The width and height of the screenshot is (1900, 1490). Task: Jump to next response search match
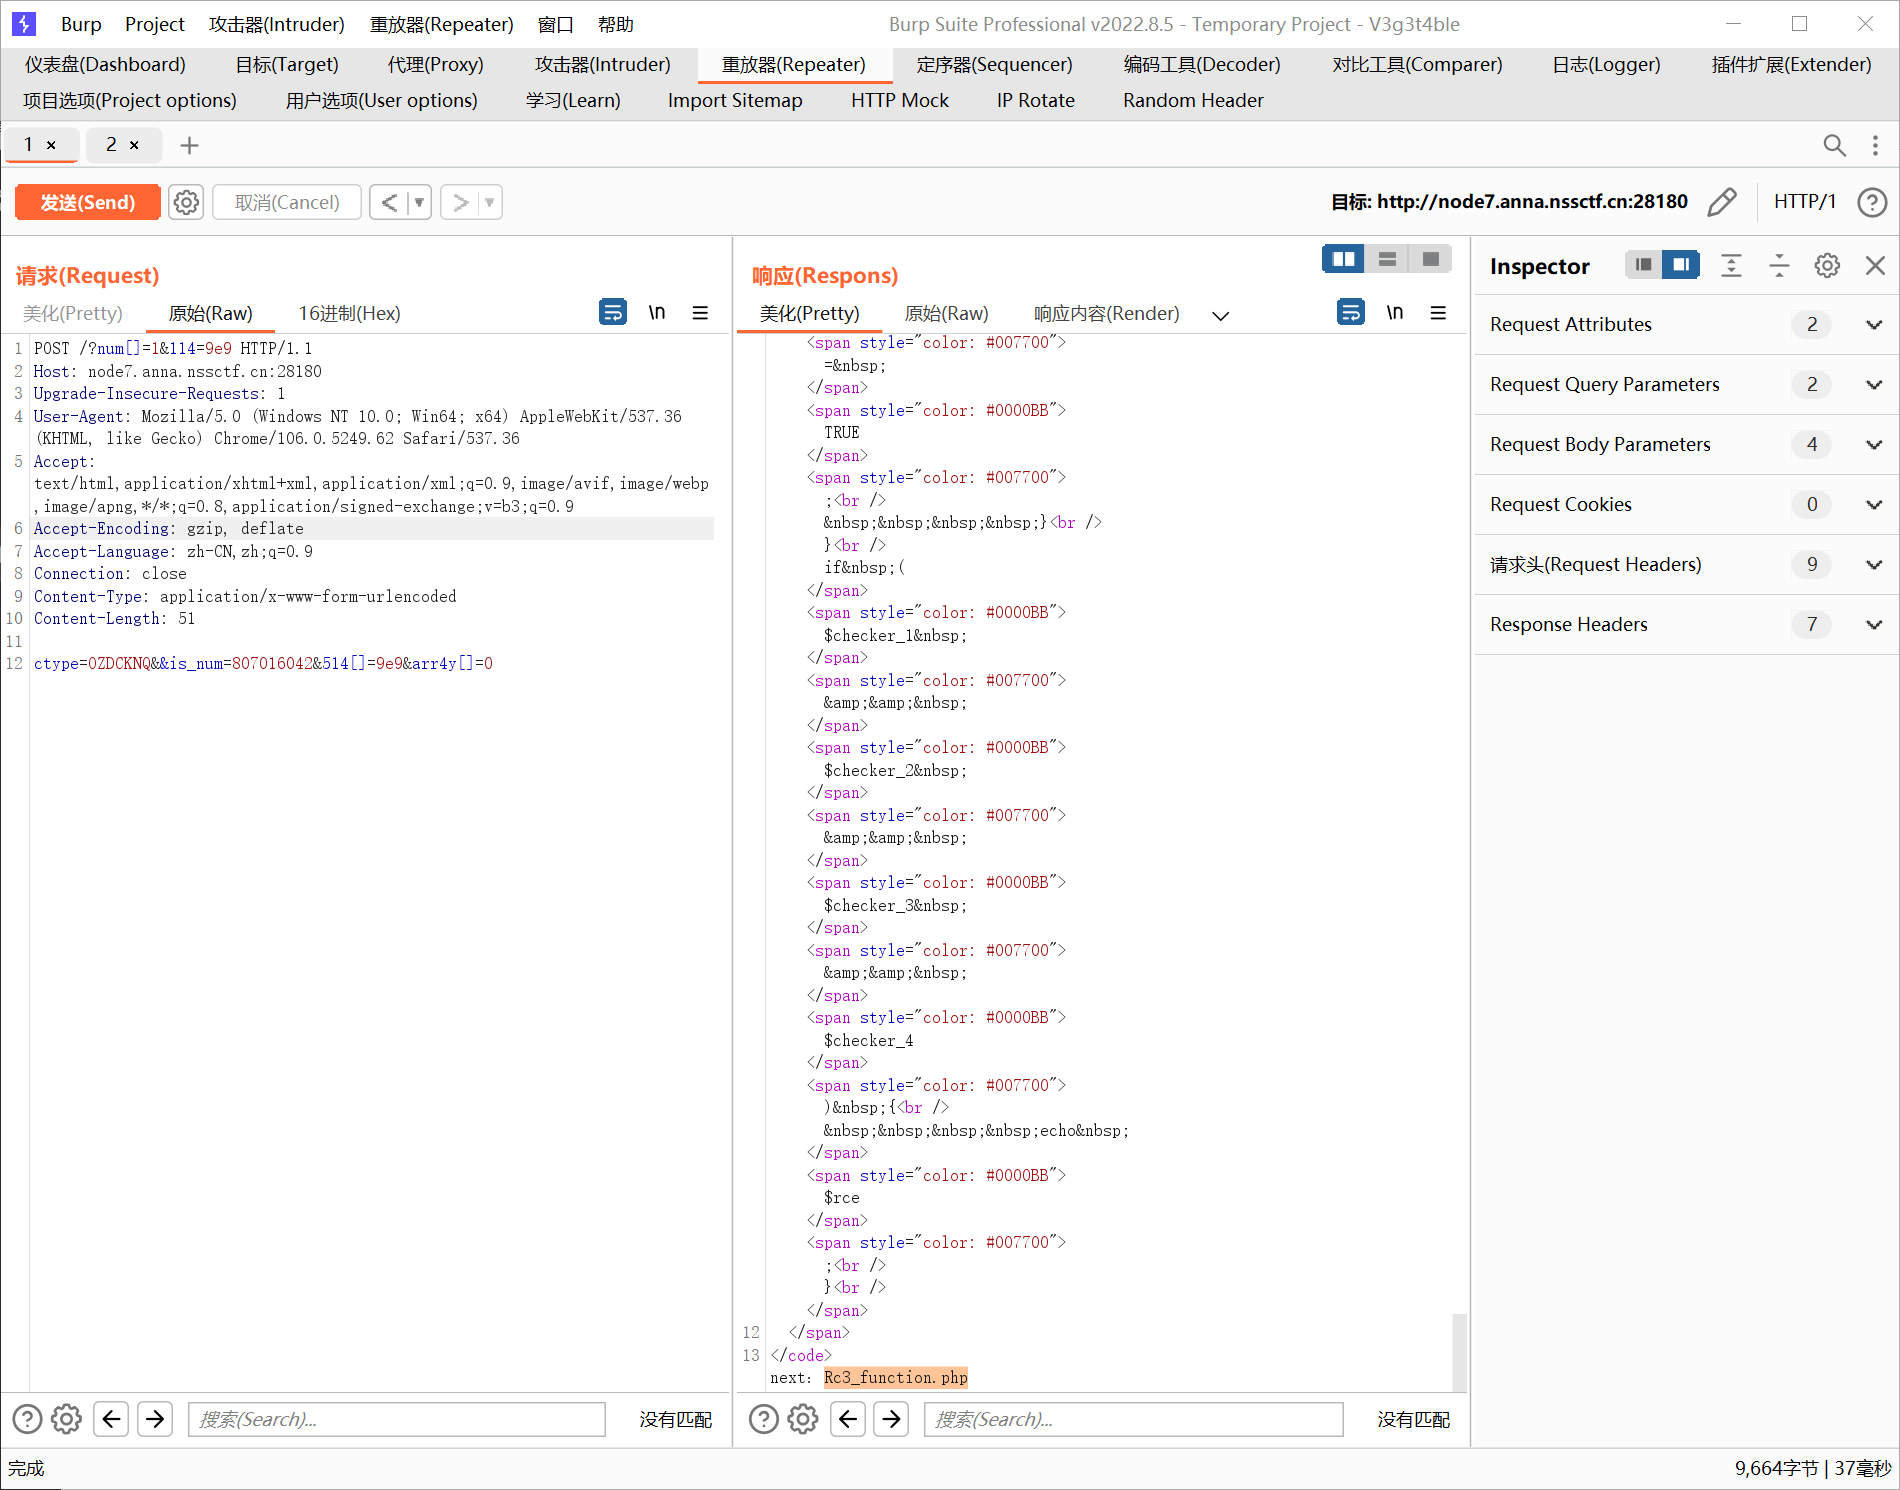pyautogui.click(x=892, y=1419)
